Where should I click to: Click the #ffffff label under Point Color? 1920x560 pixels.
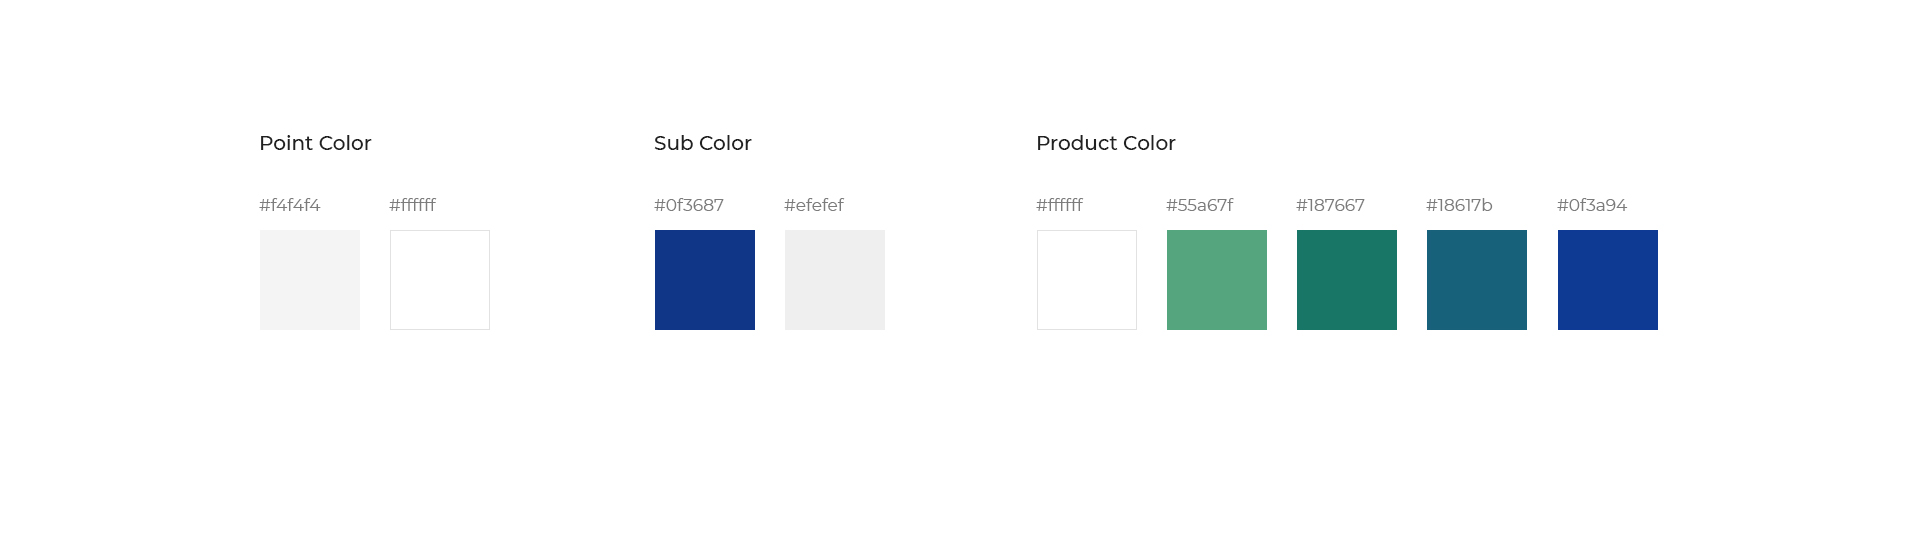point(413,205)
